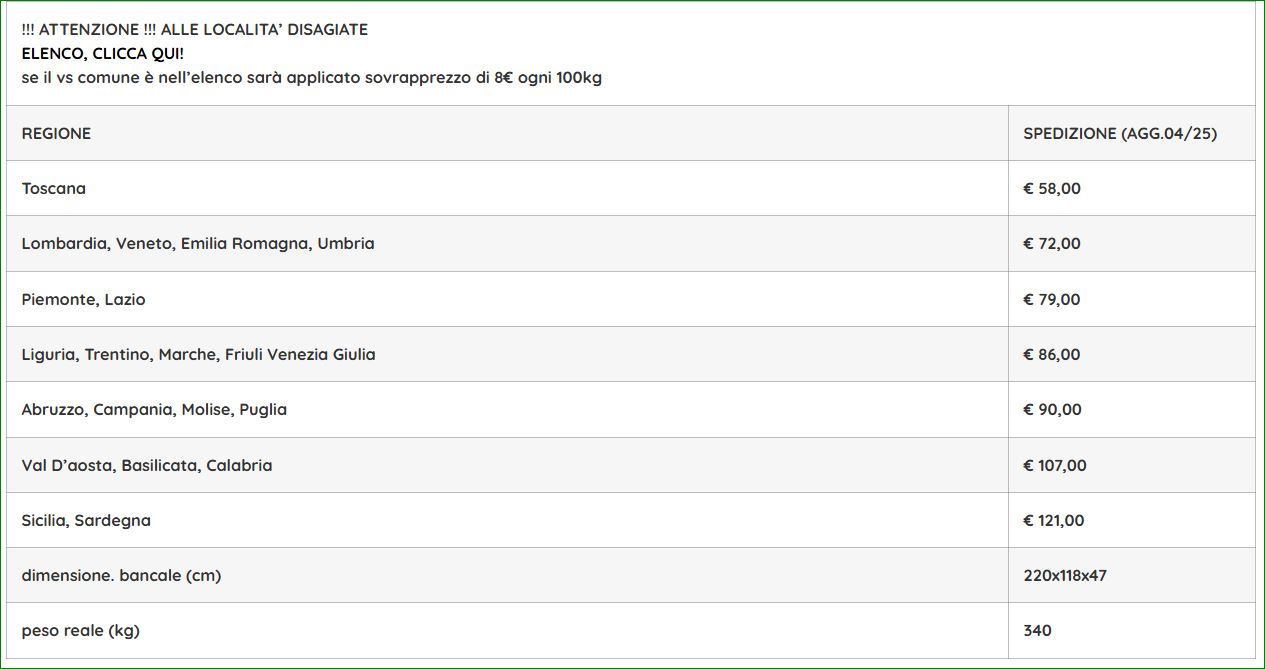Click the REGIONE column header
This screenshot has height=669, width=1265.
(x=56, y=133)
